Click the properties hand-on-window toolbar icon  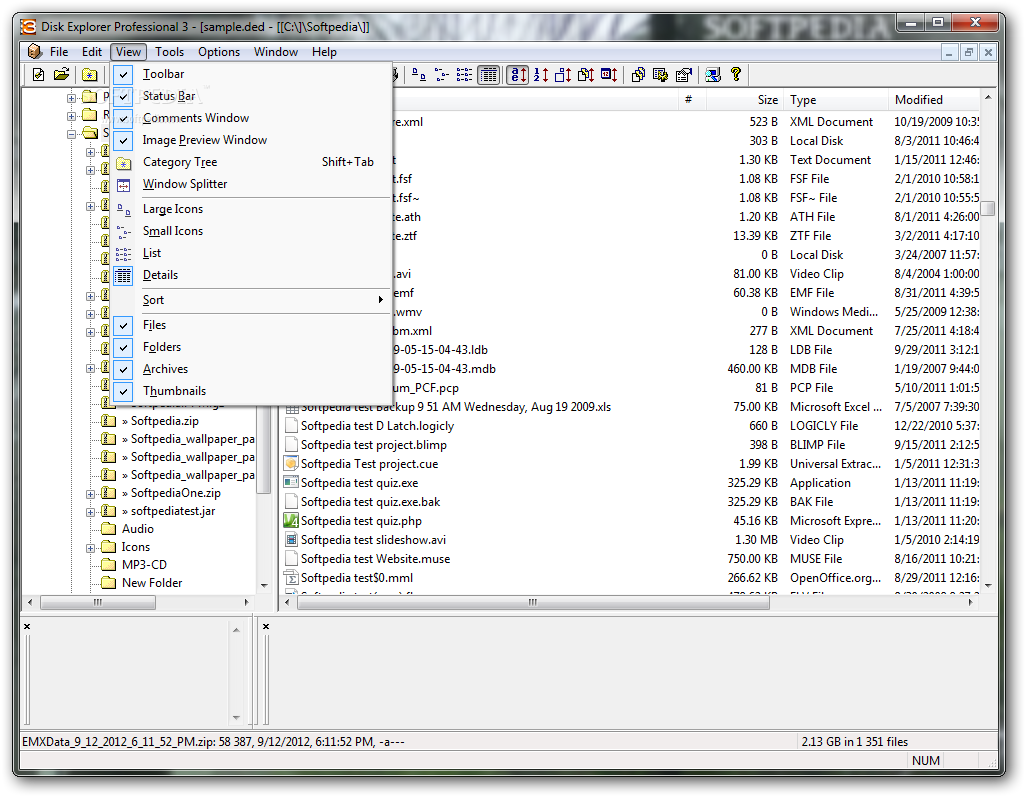pos(684,75)
